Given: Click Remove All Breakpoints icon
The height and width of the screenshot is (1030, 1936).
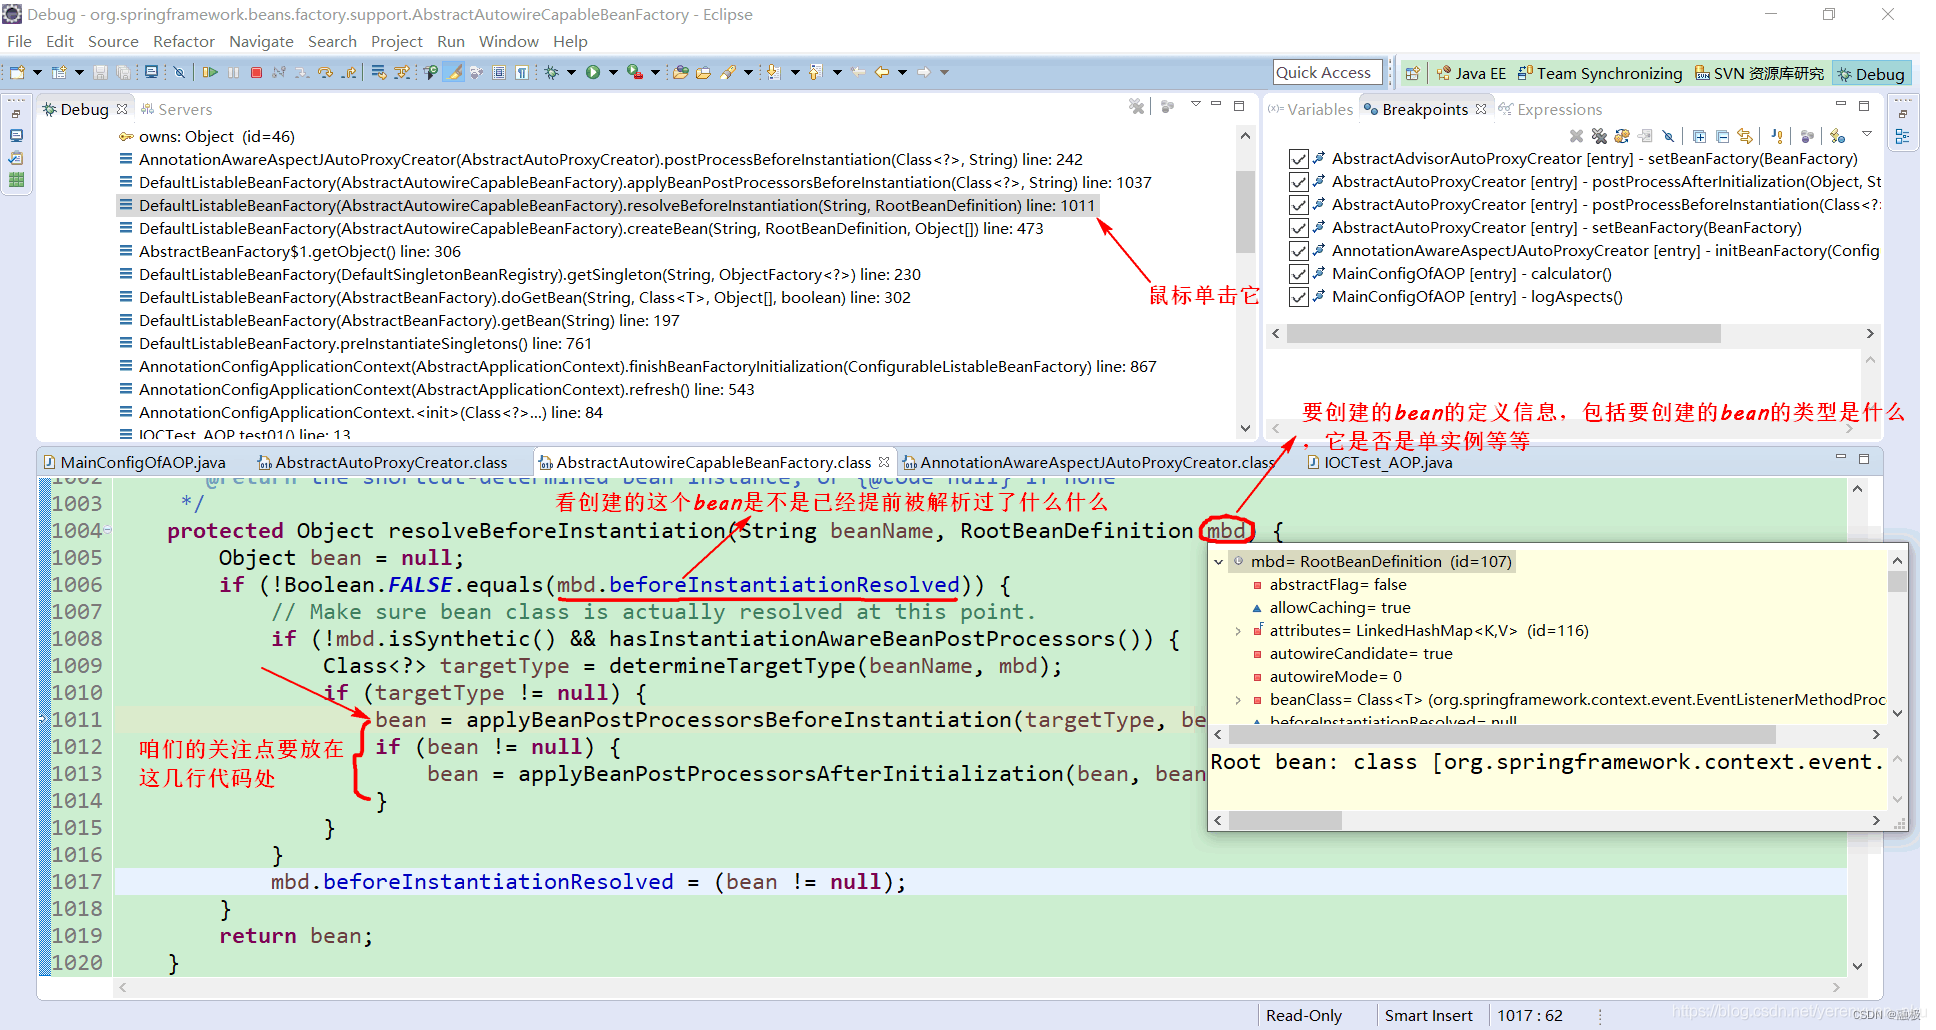Looking at the screenshot, I should (x=1599, y=136).
